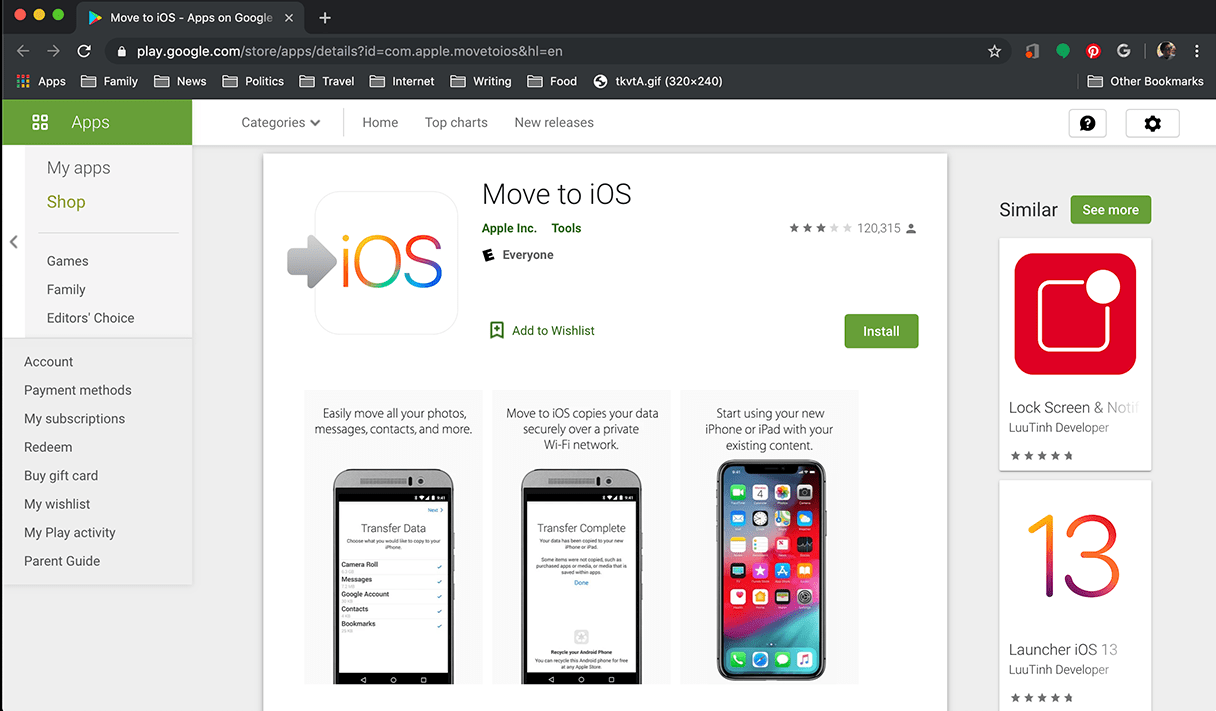Click the Redeem link

(x=48, y=448)
